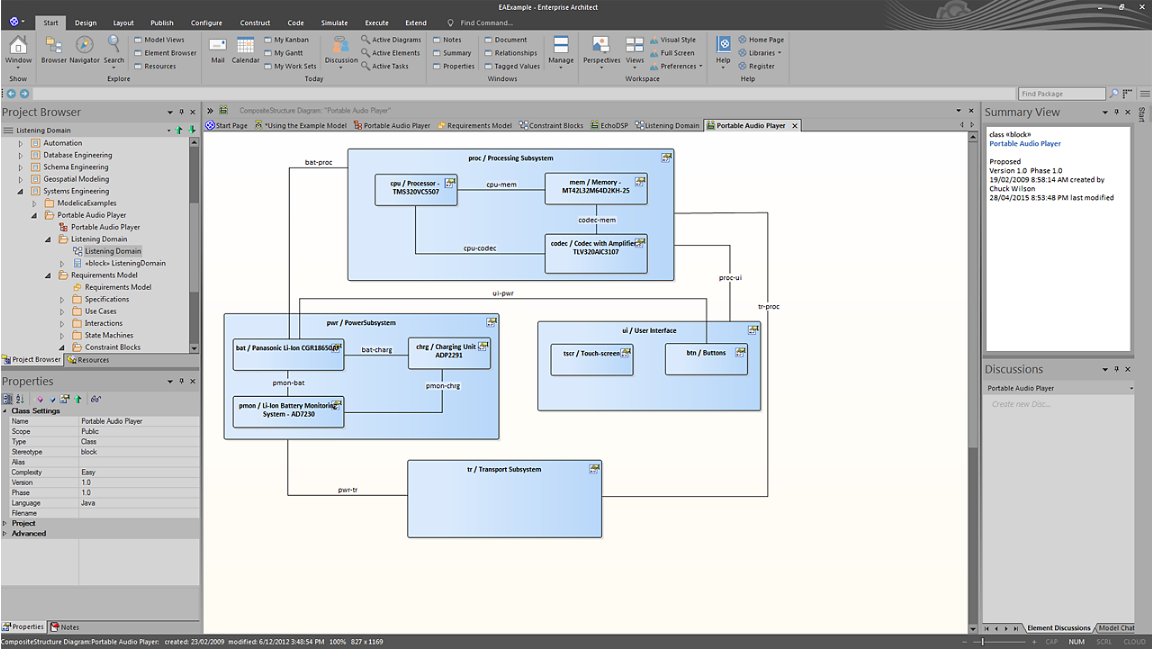Switch to the Resources tab below browser
1152x649 pixels.
(88, 360)
